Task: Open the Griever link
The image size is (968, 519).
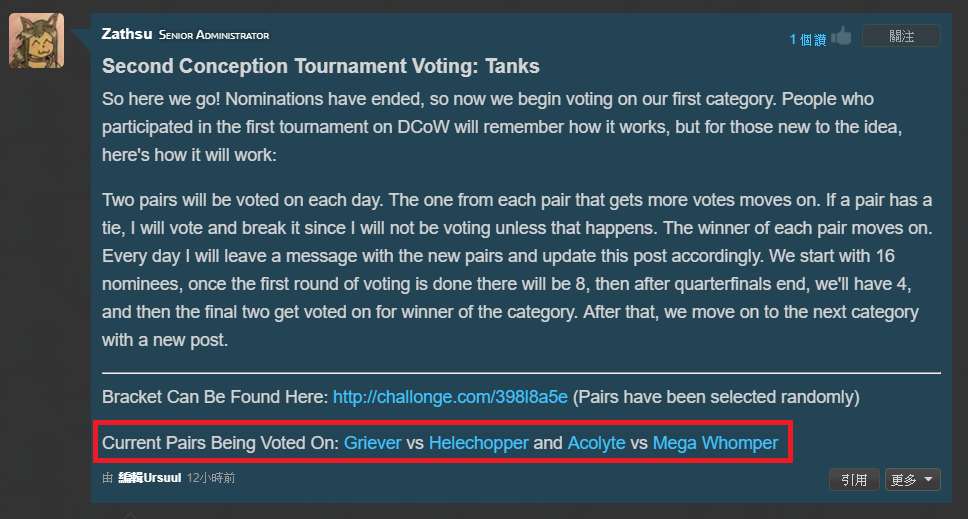Action: coord(373,442)
